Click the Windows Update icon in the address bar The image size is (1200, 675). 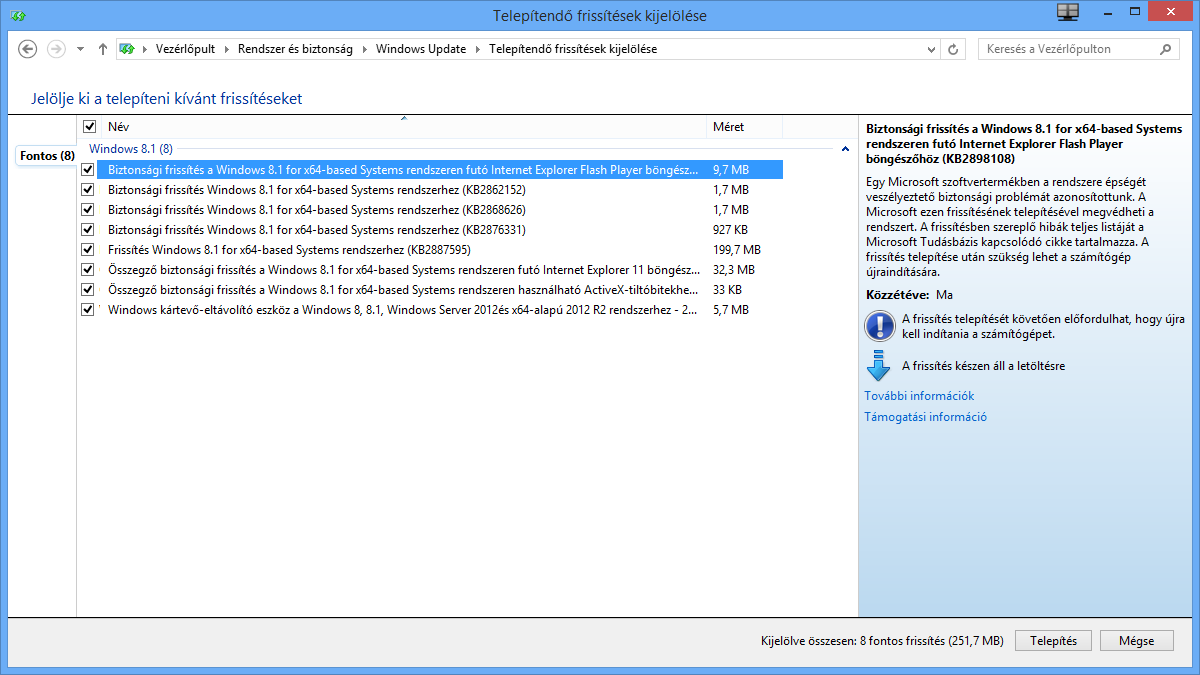127,49
